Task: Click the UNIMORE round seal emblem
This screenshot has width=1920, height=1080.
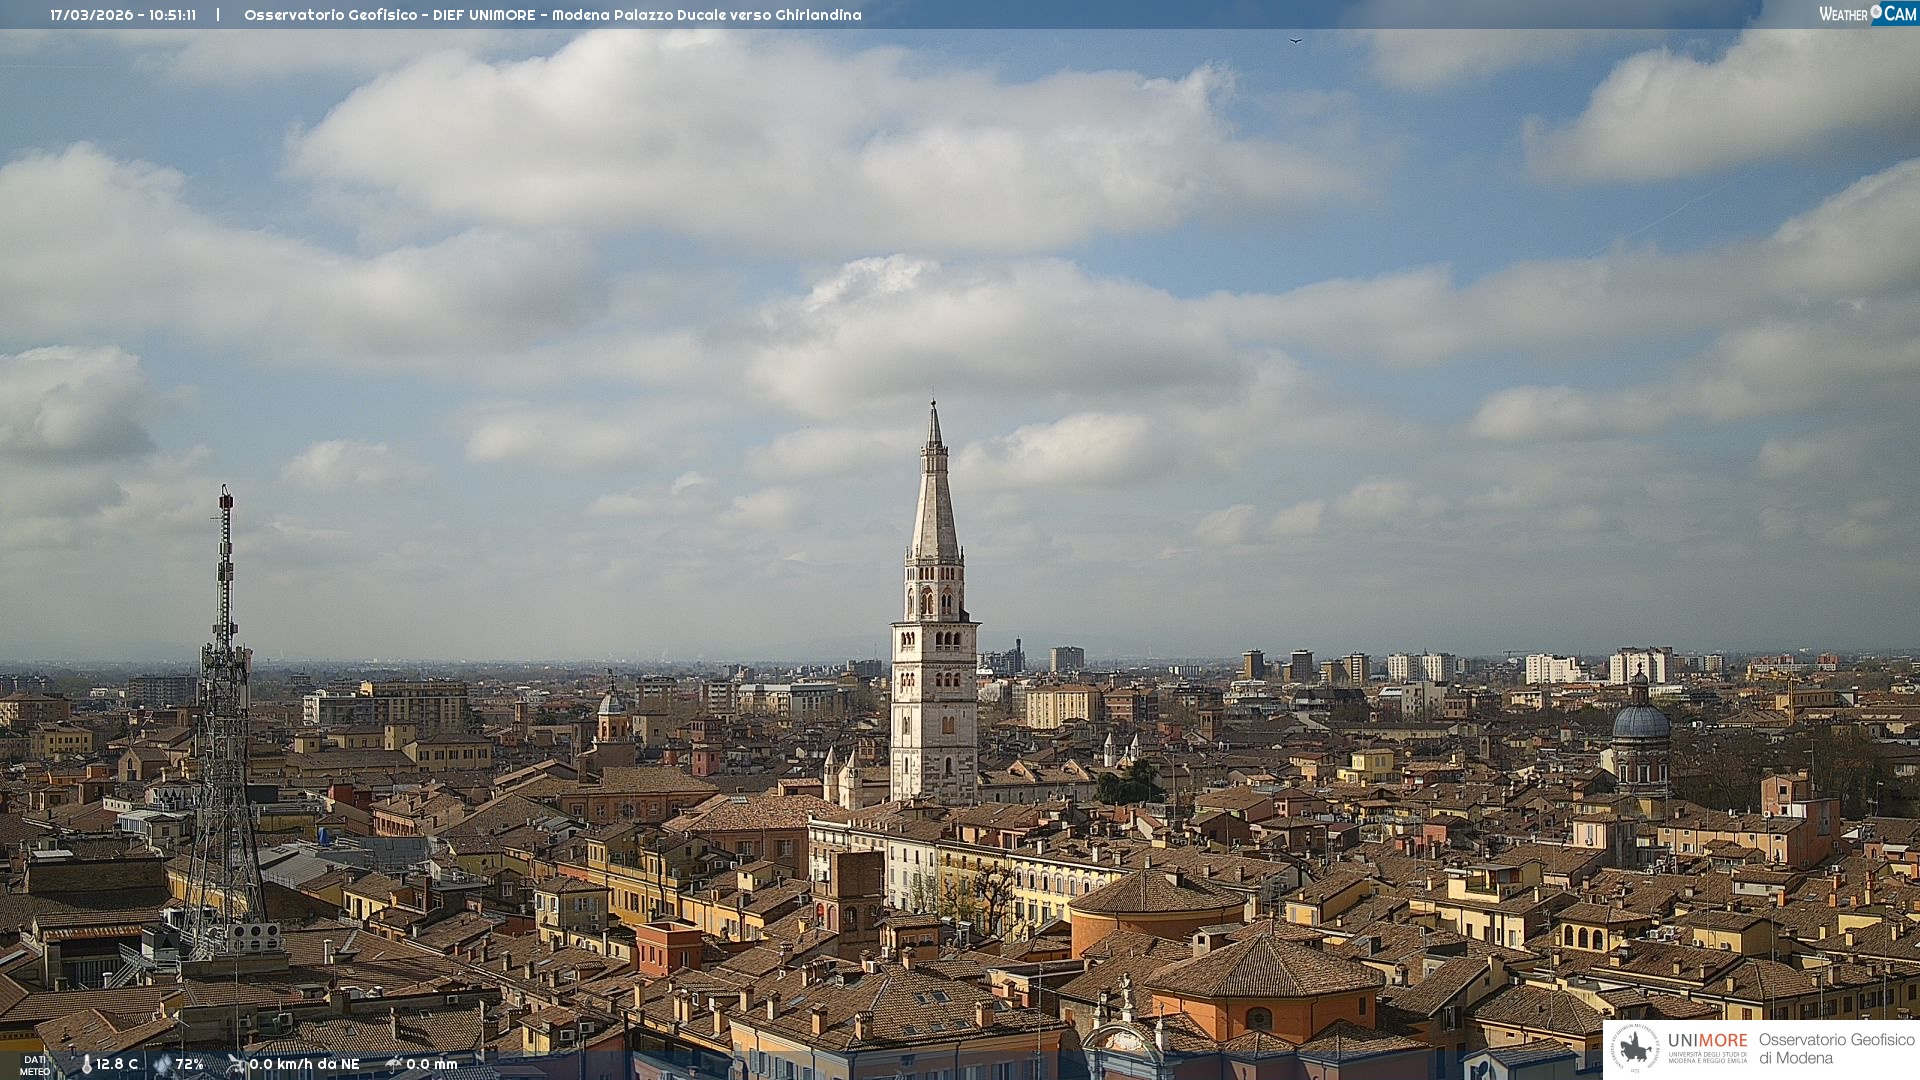Action: (x=1636, y=1048)
